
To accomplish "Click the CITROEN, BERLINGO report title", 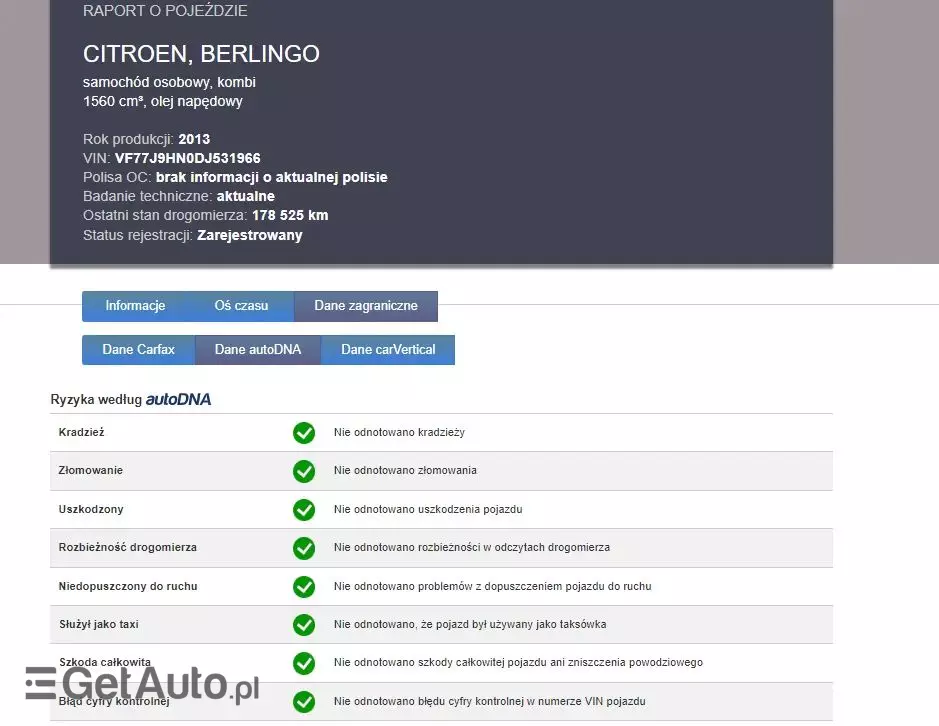I will (201, 54).
